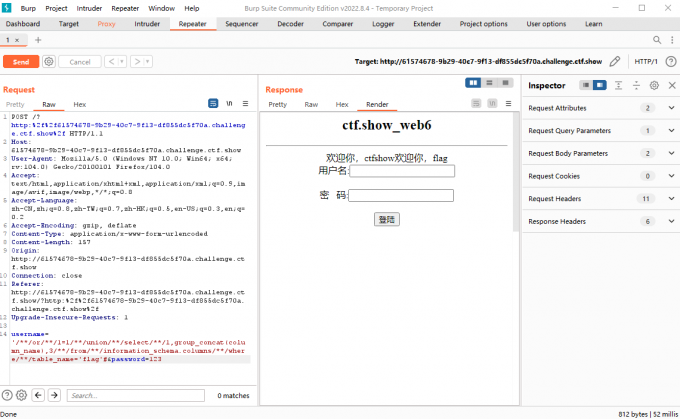Click the edit target pencil icon
Image resolution: width=680 pixels, height=419 pixels.
pos(615,61)
